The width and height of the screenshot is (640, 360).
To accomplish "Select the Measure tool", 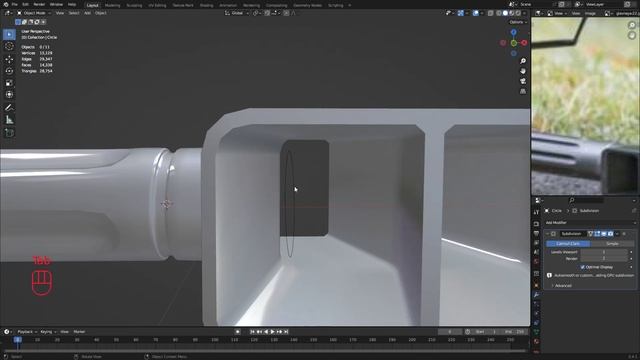I will click(x=9, y=120).
